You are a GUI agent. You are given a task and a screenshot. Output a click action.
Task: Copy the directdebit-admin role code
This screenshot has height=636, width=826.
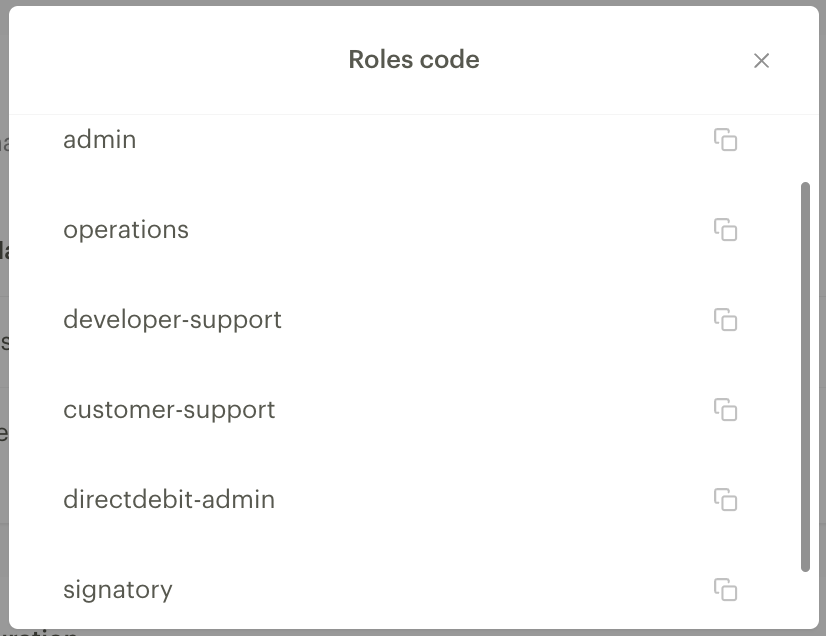(725, 500)
